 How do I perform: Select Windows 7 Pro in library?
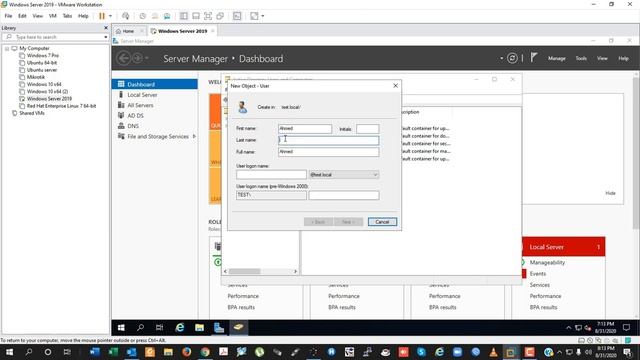pyautogui.click(x=42, y=56)
